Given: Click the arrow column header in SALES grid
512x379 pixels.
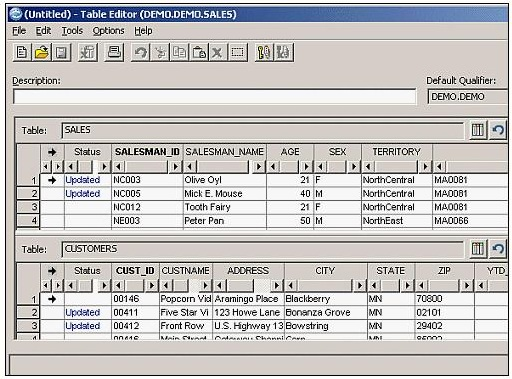Looking at the screenshot, I should (52, 152).
